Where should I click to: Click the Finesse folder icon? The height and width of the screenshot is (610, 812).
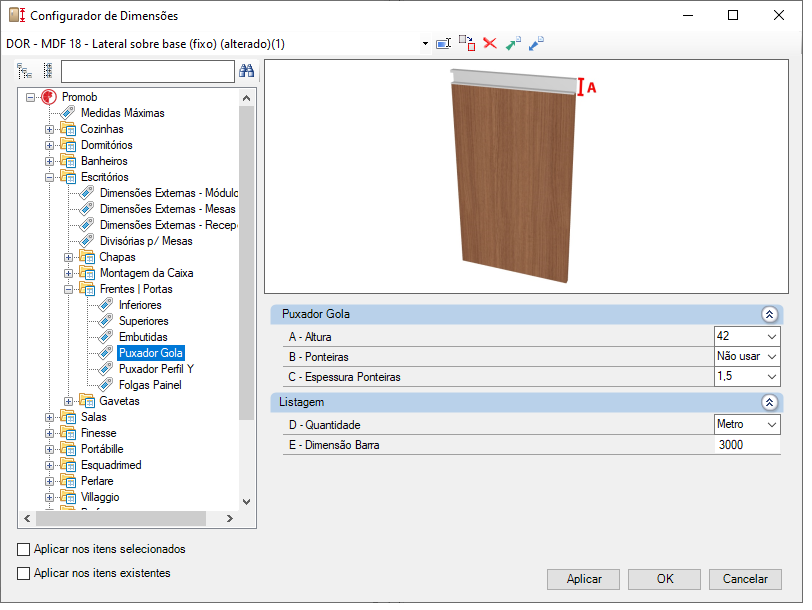[68, 433]
